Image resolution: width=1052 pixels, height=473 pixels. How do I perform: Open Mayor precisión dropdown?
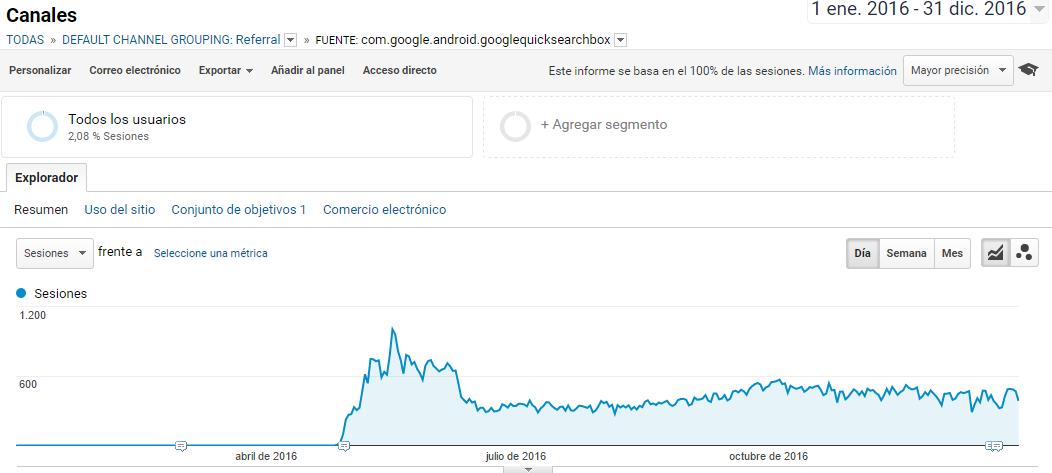point(957,70)
